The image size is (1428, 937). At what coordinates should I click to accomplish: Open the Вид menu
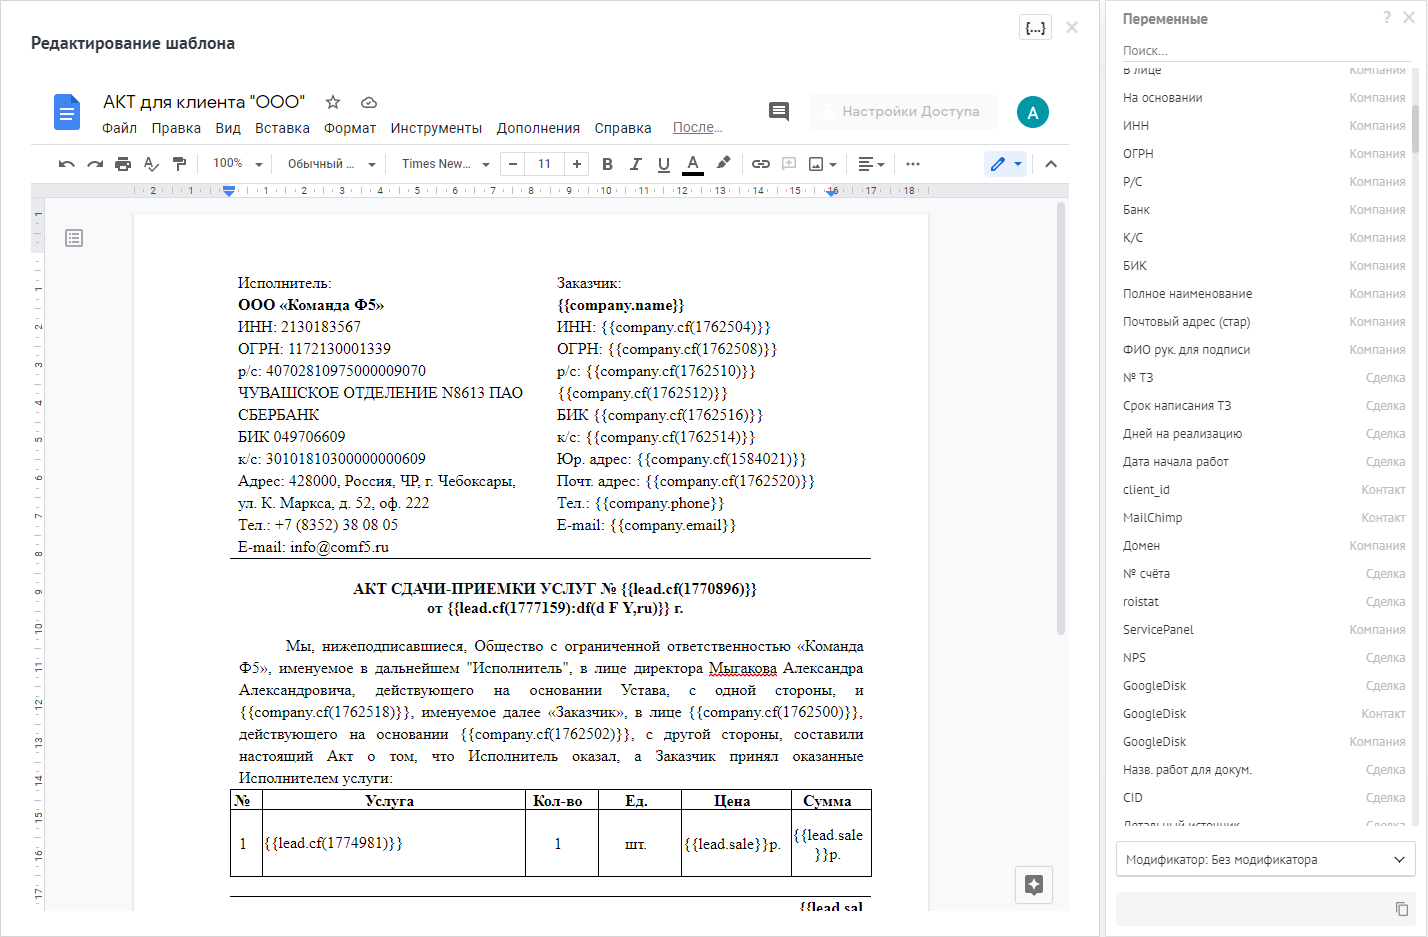click(228, 128)
